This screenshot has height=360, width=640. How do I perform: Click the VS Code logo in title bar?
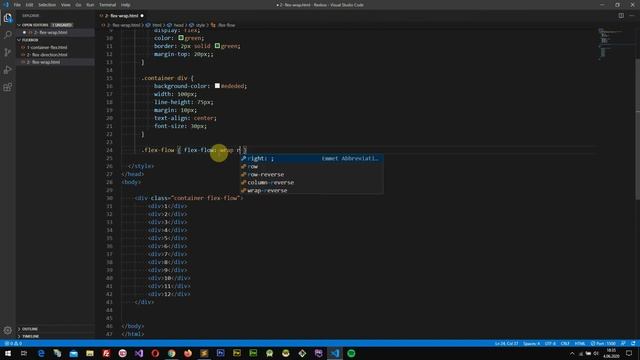(6, 5)
